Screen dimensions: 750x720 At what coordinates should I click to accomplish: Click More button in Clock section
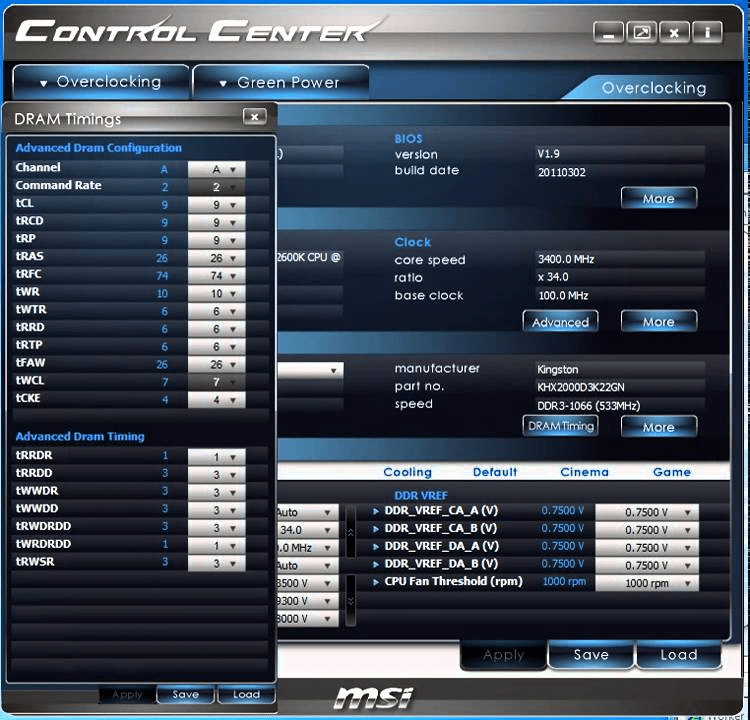click(x=659, y=321)
